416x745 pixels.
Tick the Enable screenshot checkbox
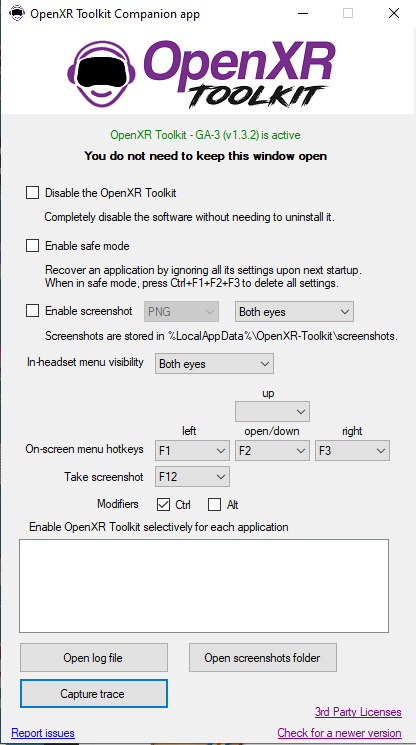click(x=32, y=311)
